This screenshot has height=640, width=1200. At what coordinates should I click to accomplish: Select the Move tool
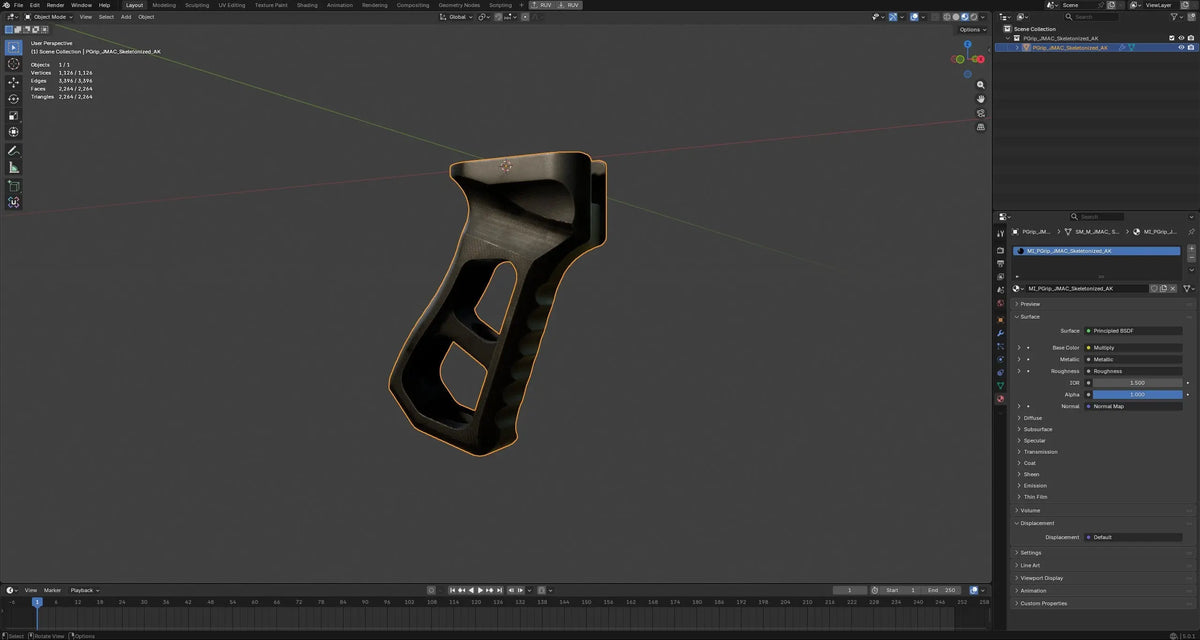point(14,82)
